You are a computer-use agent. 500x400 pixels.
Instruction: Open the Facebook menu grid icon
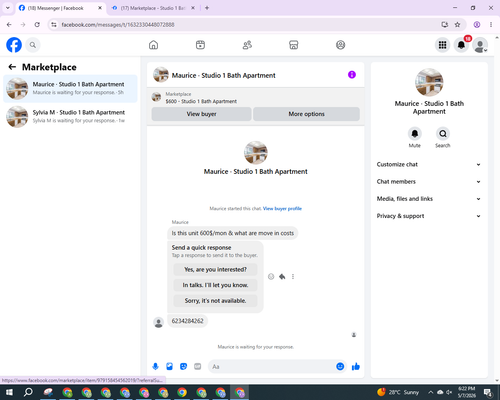[x=442, y=45]
